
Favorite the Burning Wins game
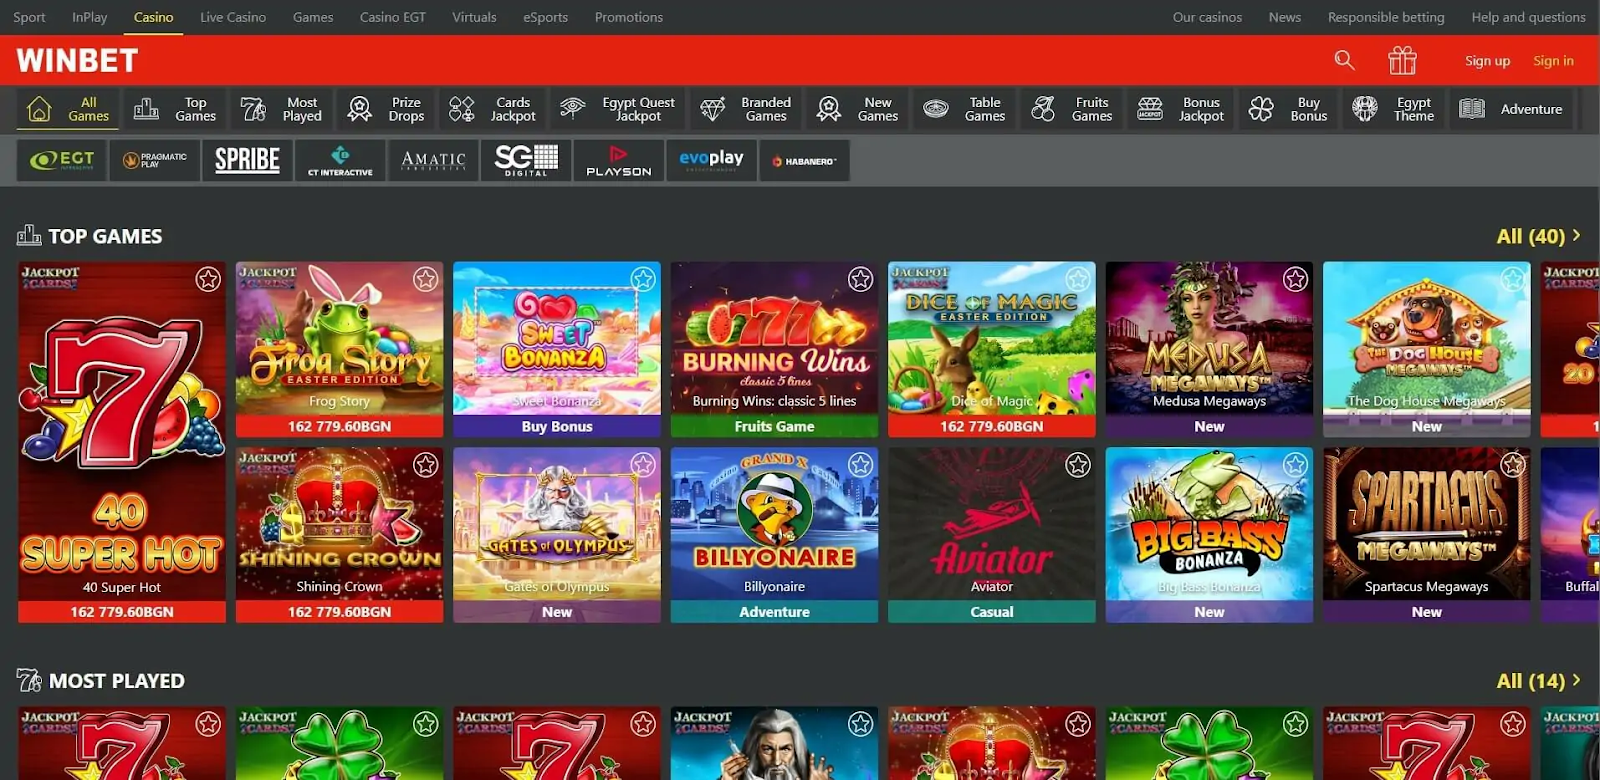click(x=861, y=279)
